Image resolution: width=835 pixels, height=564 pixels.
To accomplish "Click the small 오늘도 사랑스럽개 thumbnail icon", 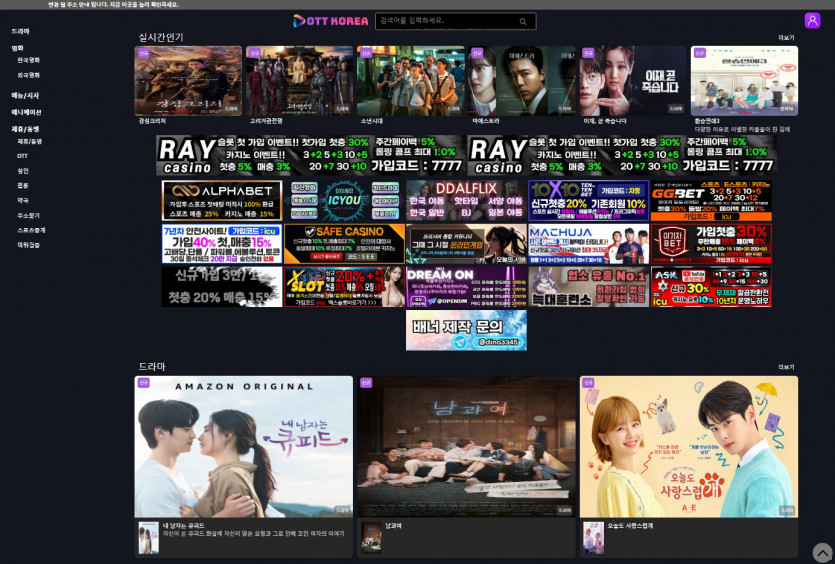I will (594, 537).
